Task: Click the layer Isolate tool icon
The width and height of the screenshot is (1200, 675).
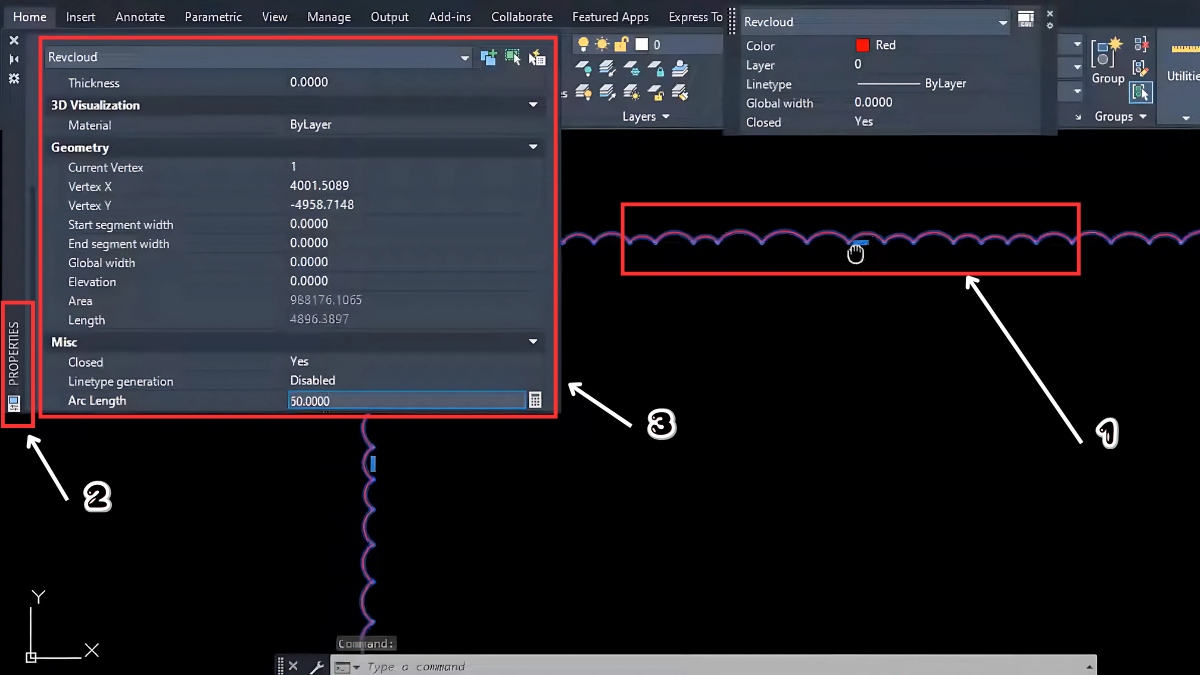Action: pyautogui.click(x=607, y=69)
